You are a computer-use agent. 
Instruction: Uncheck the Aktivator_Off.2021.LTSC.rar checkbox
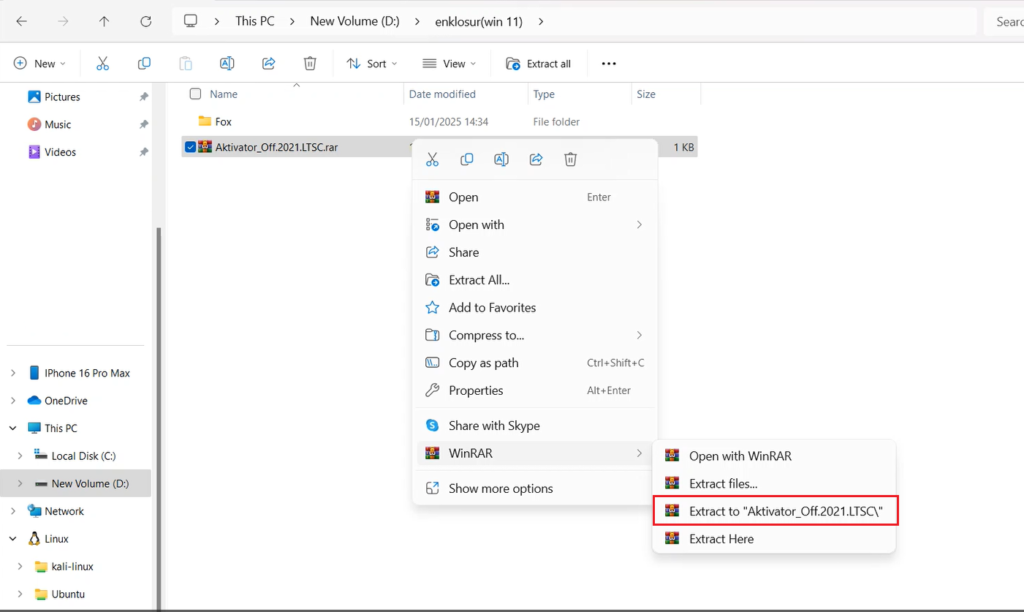(190, 147)
